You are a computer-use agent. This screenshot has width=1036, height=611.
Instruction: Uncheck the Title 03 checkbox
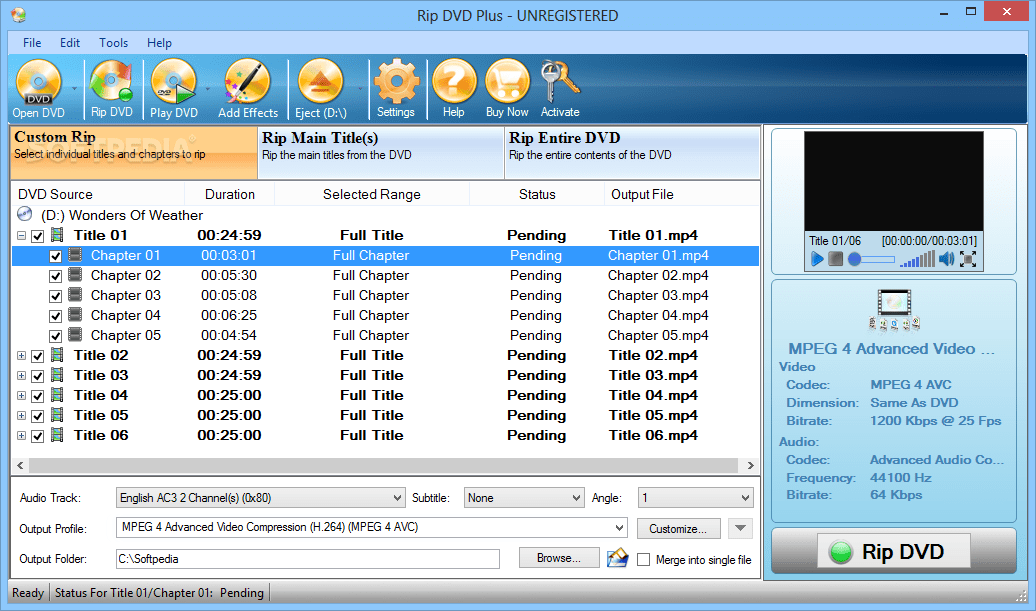coord(38,376)
